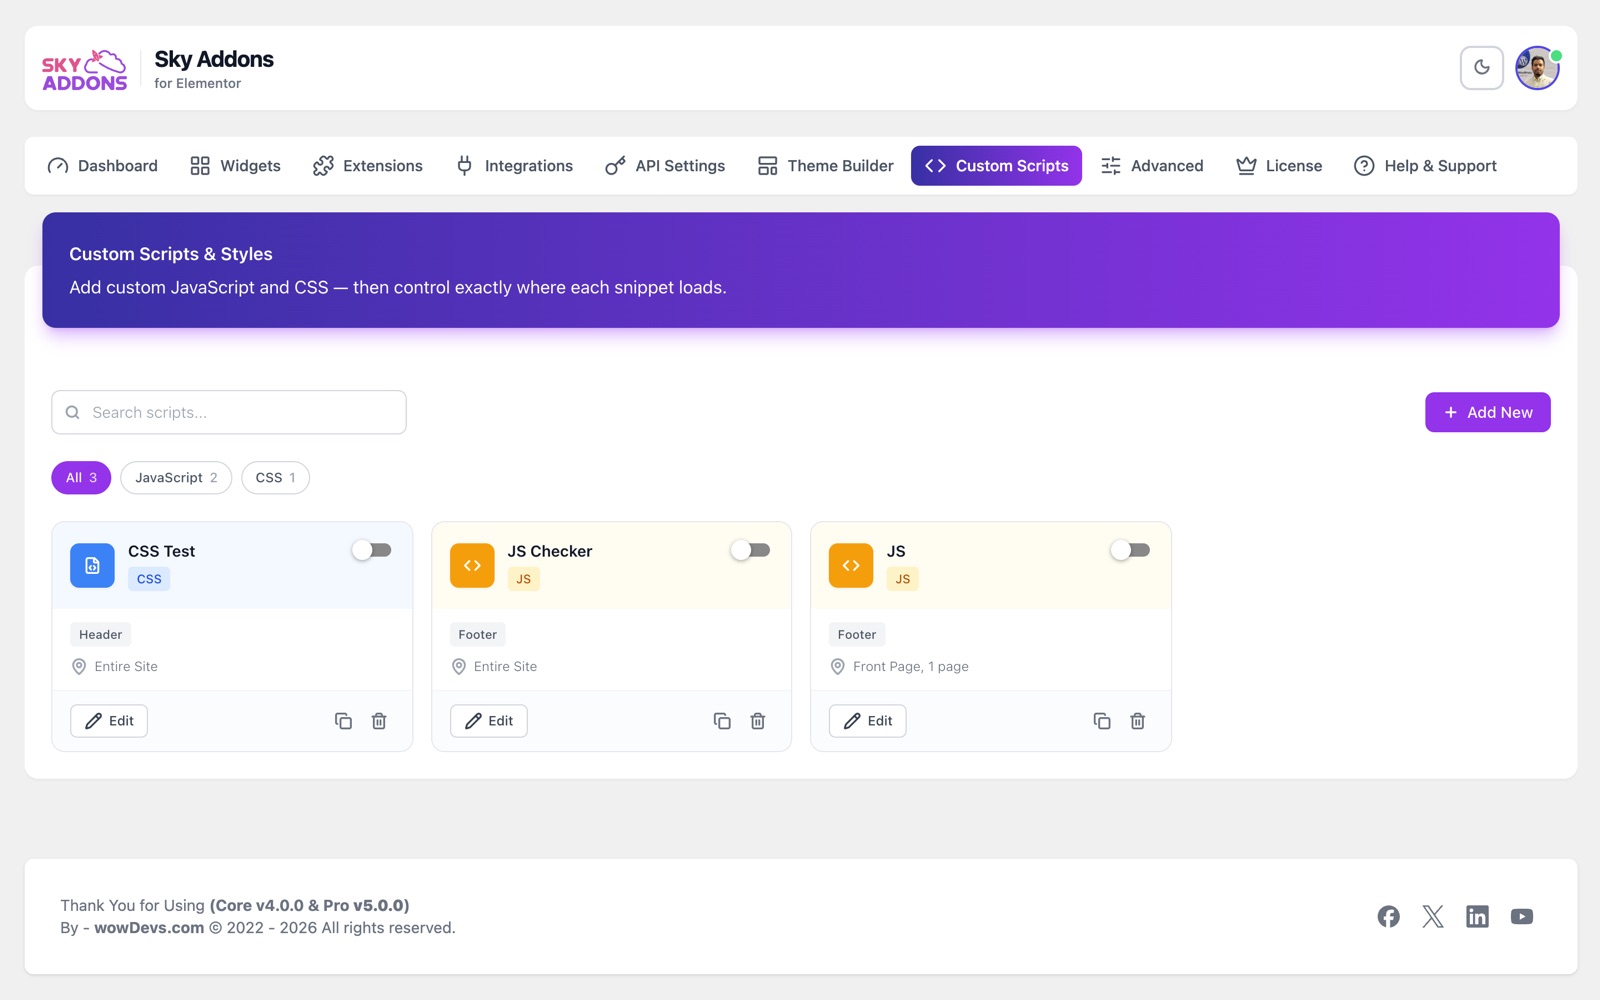Open the X social link
Image resolution: width=1600 pixels, height=1000 pixels.
click(x=1433, y=916)
